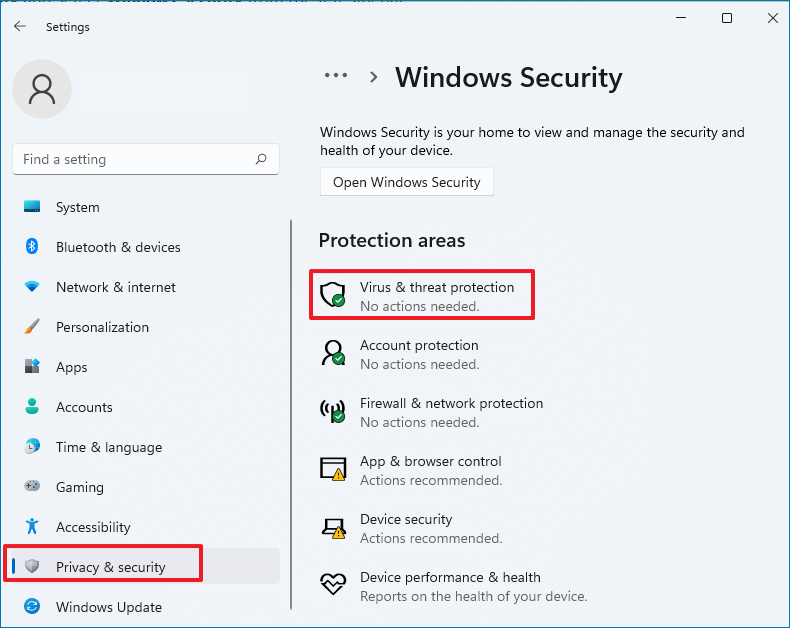Expand the breadcrumb ellipsis menu
Screen dimensions: 790x628
point(336,77)
